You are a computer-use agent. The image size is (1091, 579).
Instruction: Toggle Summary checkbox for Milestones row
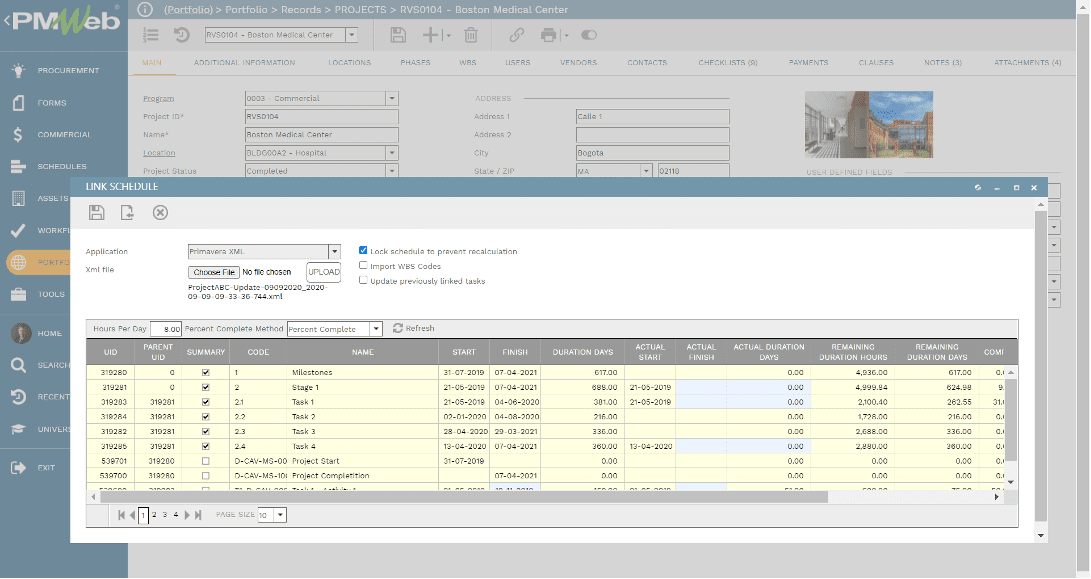(205, 372)
